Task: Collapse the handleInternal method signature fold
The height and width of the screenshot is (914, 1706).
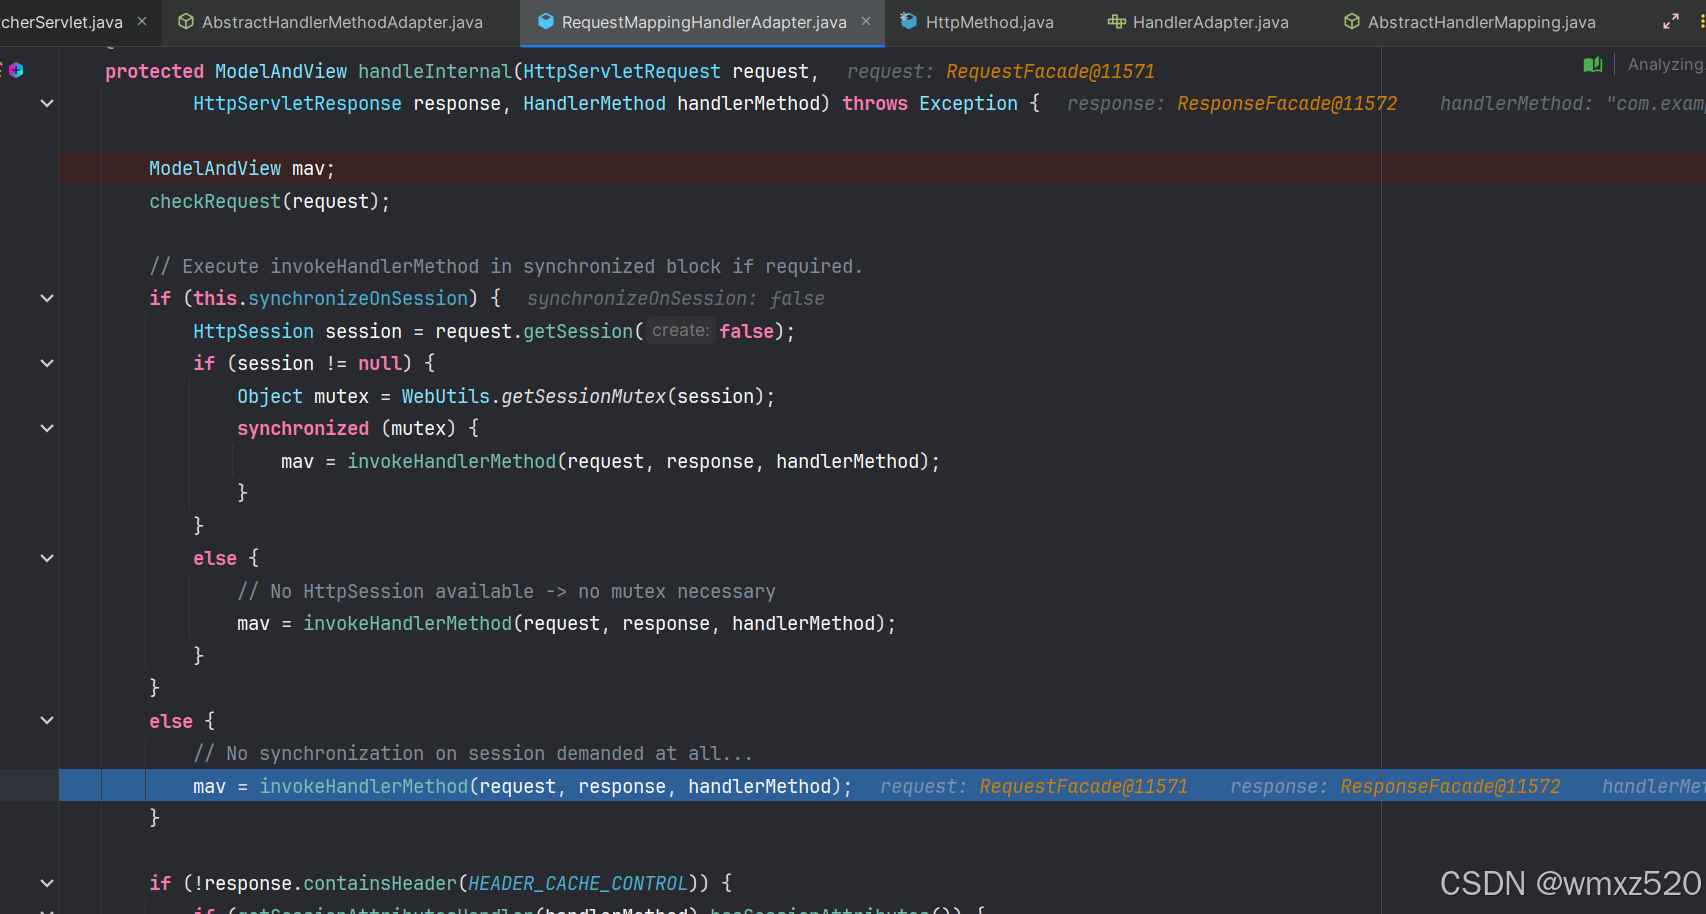Action: point(47,103)
